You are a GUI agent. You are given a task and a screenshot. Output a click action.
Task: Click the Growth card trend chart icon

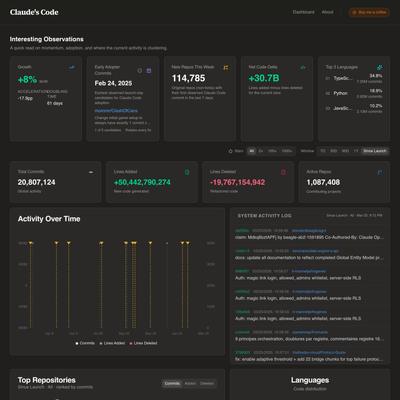(72, 67)
